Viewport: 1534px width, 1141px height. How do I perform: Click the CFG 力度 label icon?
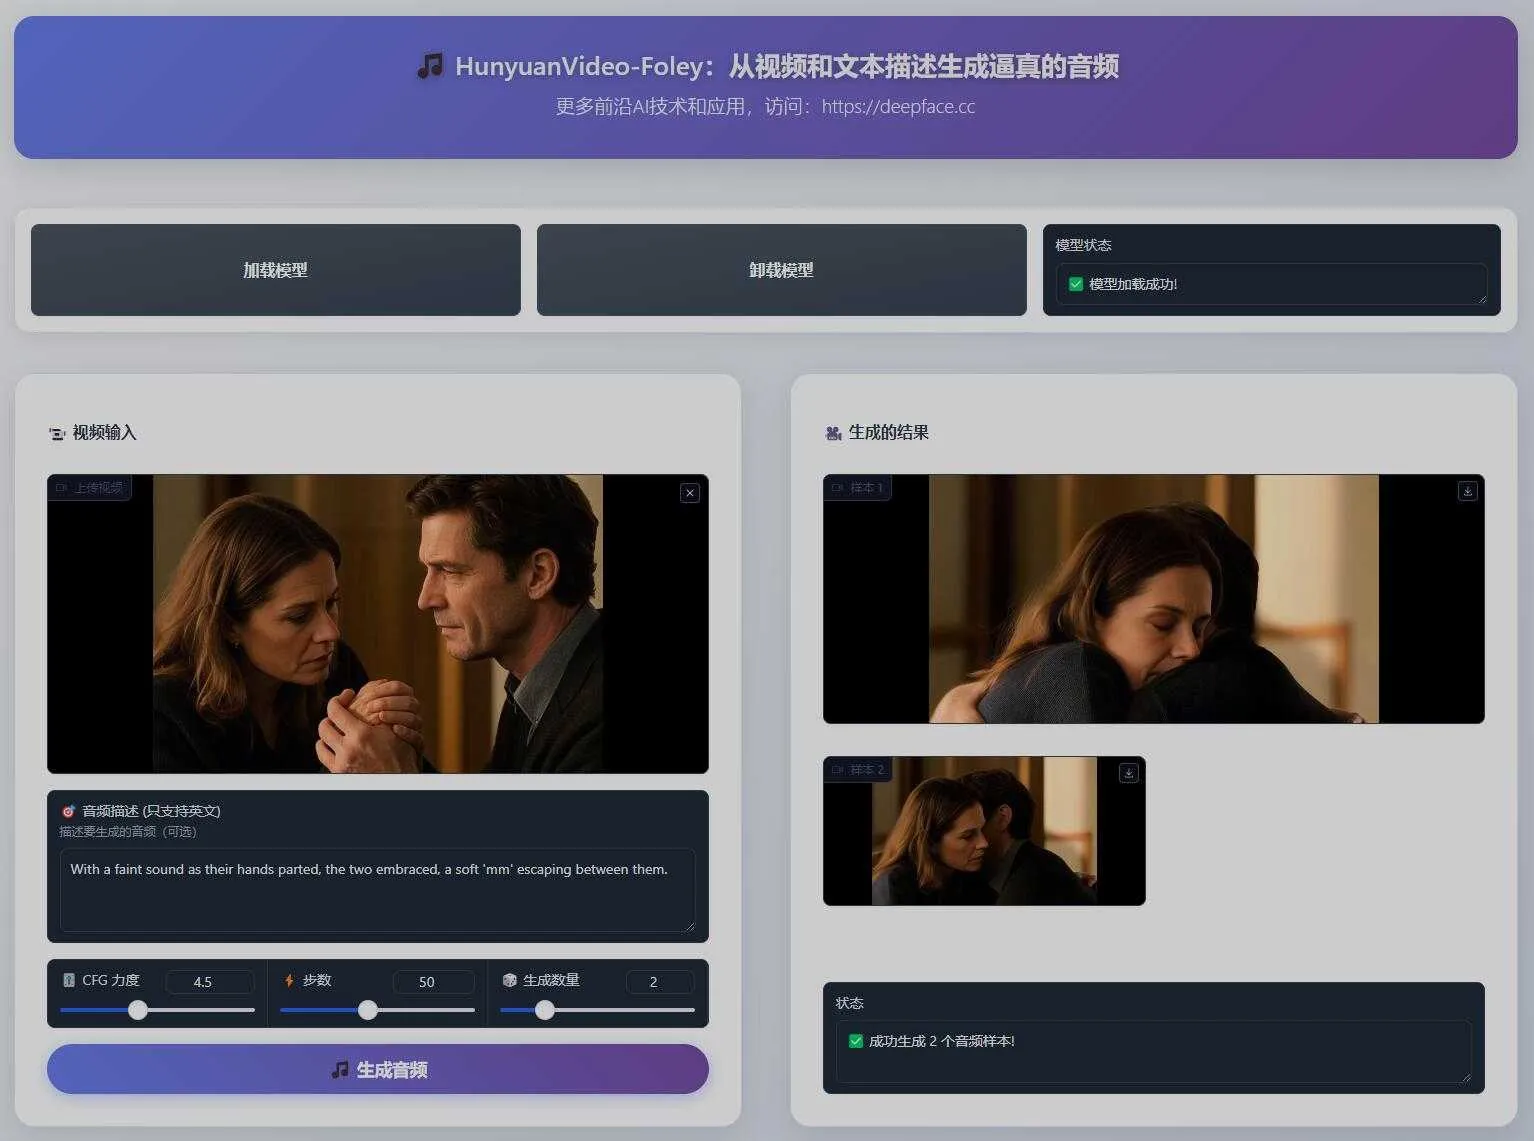tap(69, 980)
